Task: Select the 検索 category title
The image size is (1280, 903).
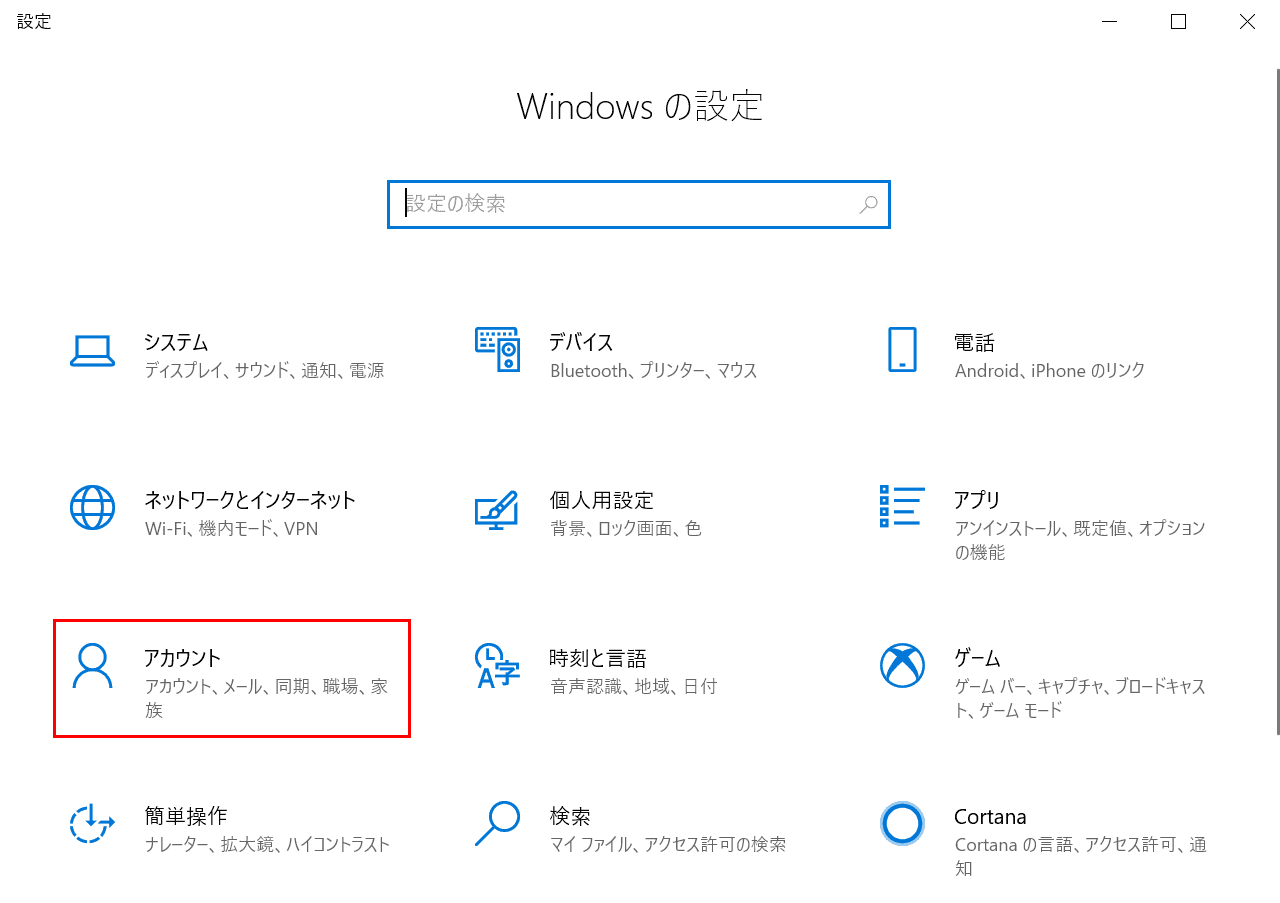Action: [569, 816]
